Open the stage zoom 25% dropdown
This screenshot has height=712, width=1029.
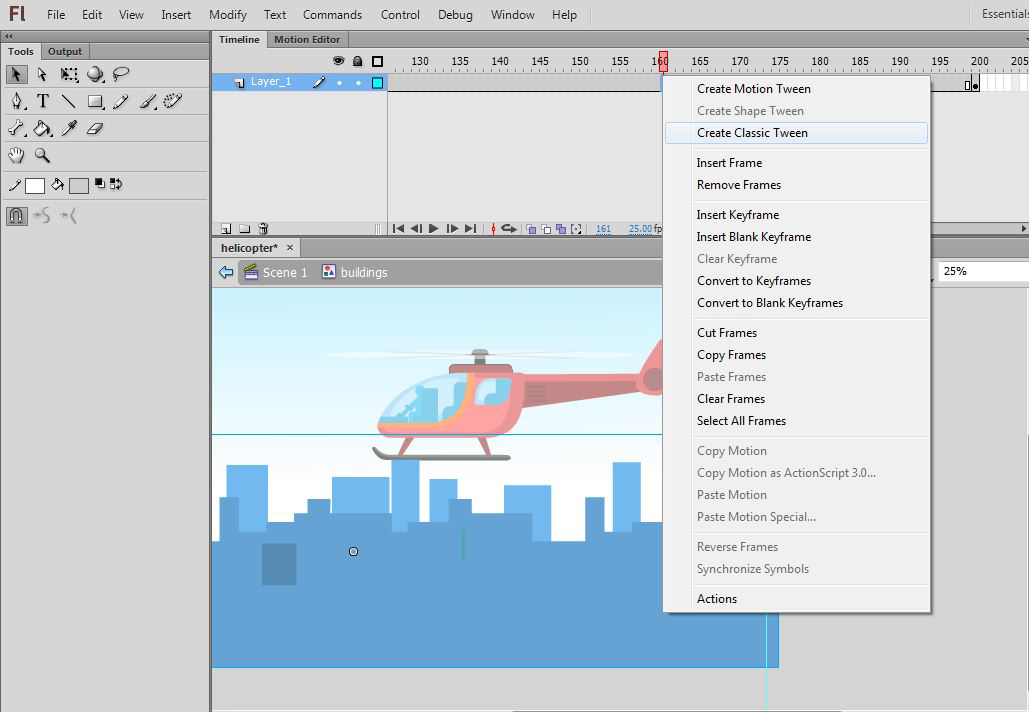pyautogui.click(x=984, y=271)
